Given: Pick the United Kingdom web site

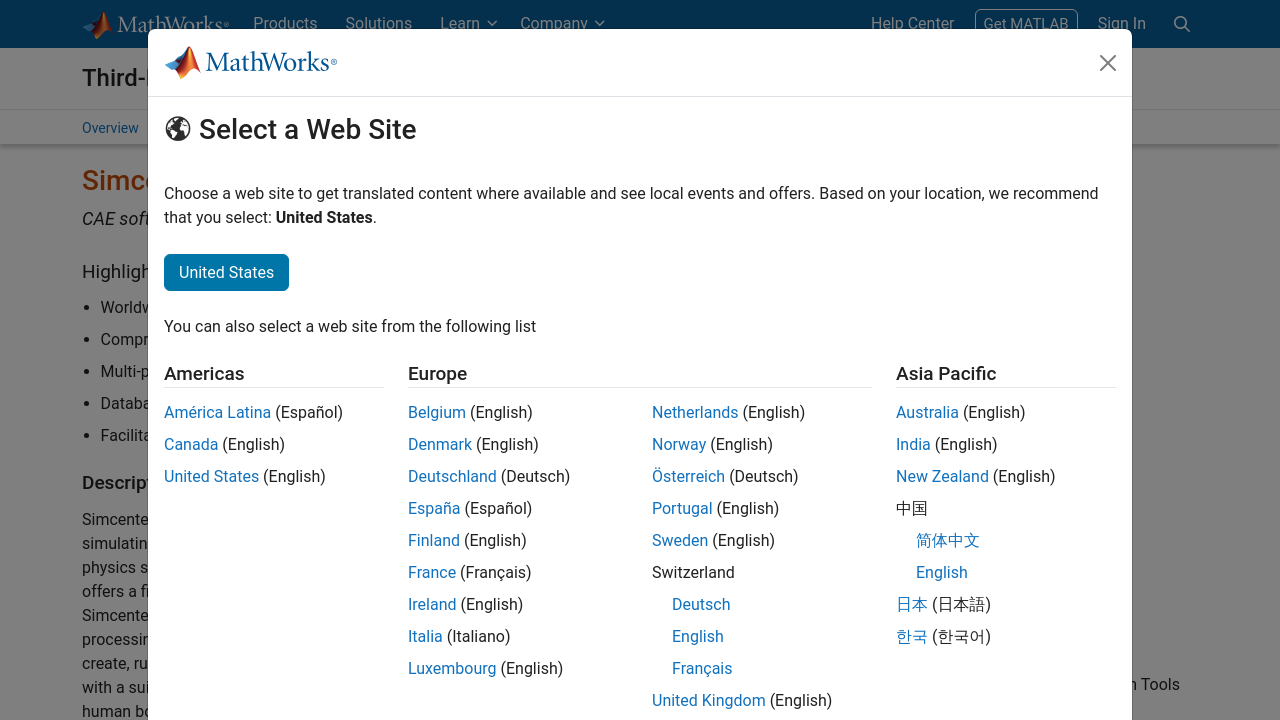Looking at the screenshot, I should pyautogui.click(x=708, y=700).
